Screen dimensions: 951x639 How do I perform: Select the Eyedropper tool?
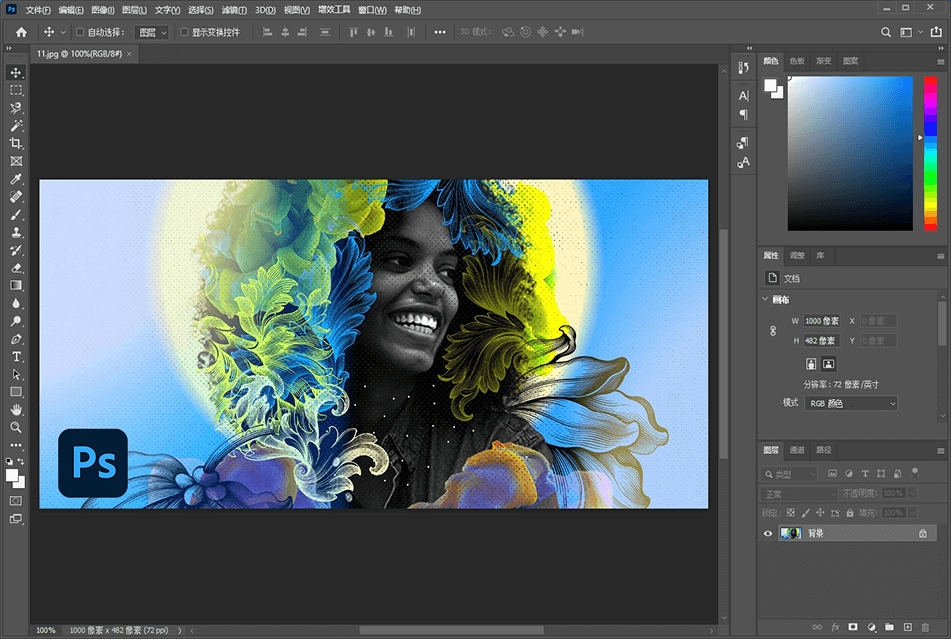[16, 179]
